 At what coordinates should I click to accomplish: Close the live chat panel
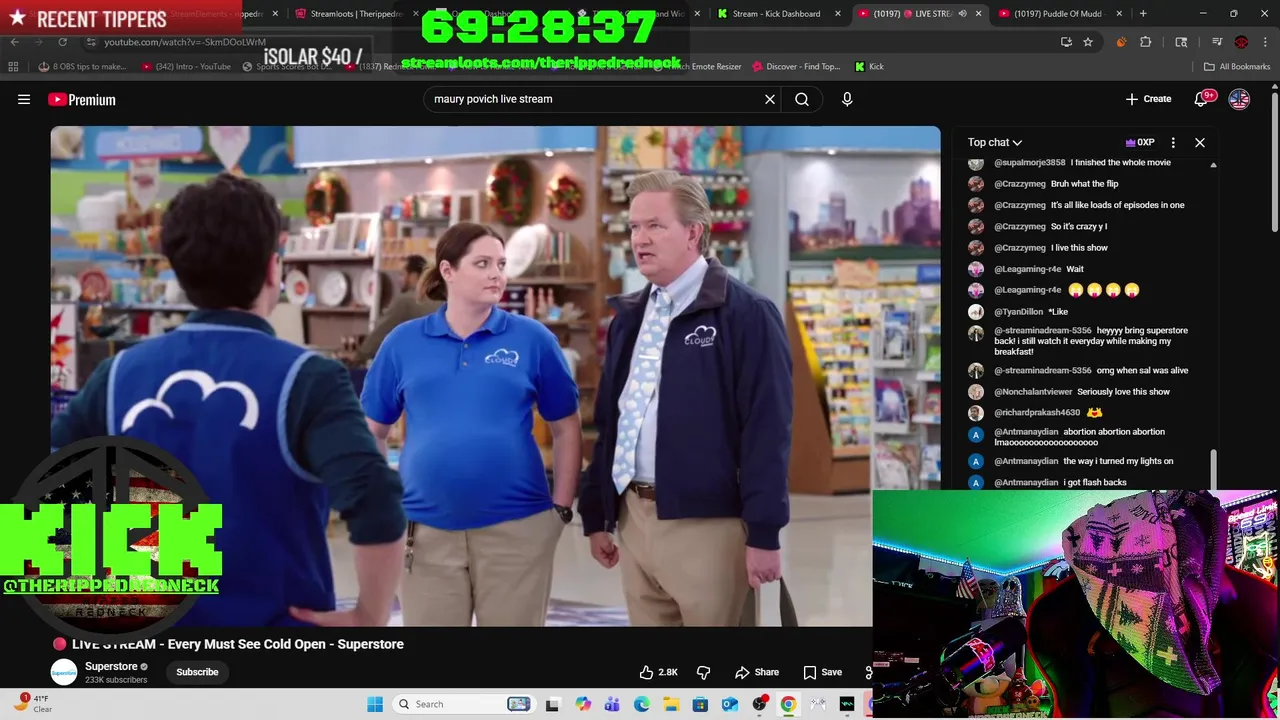coord(1200,142)
